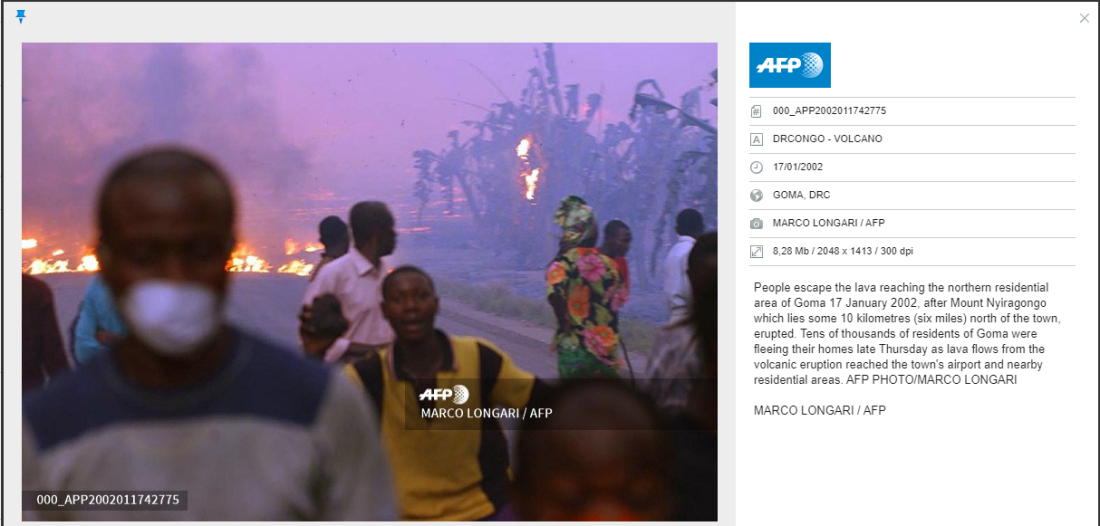Image resolution: width=1100 pixels, height=526 pixels.
Task: Click the camera photographer icon
Action: (756, 223)
